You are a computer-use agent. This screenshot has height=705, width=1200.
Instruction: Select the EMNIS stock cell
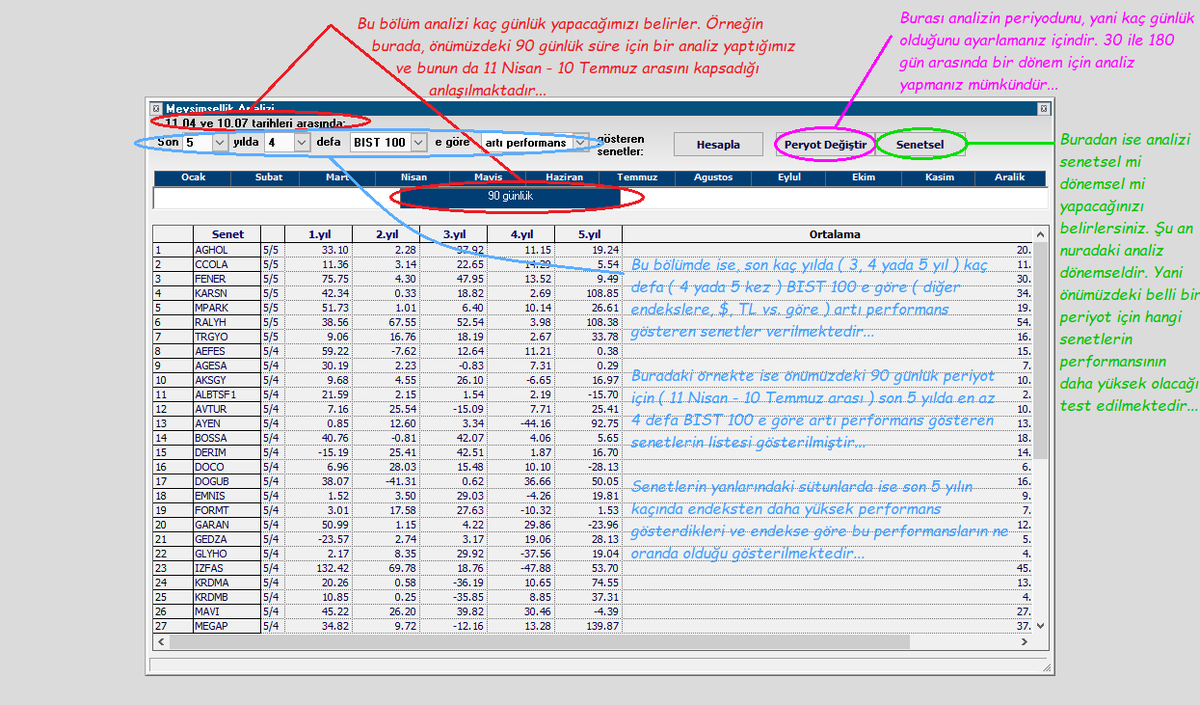(227, 496)
